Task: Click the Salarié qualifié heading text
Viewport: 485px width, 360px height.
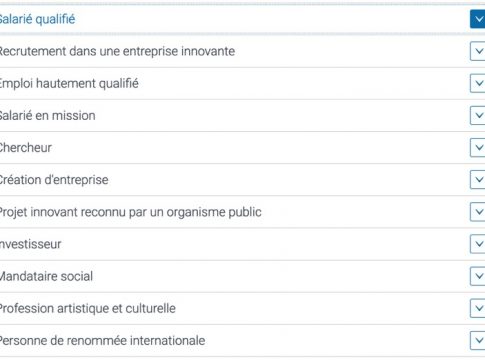Action: [x=37, y=19]
